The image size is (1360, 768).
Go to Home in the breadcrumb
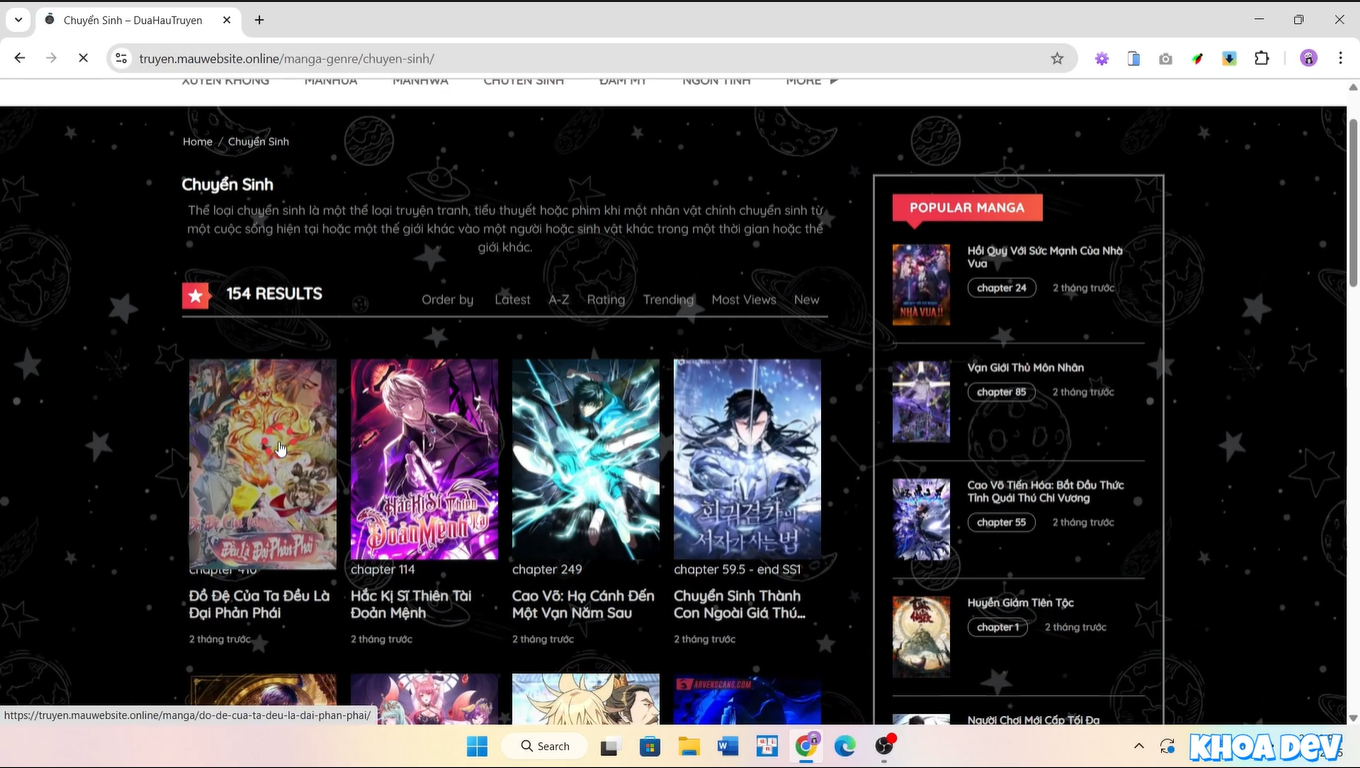(x=197, y=142)
